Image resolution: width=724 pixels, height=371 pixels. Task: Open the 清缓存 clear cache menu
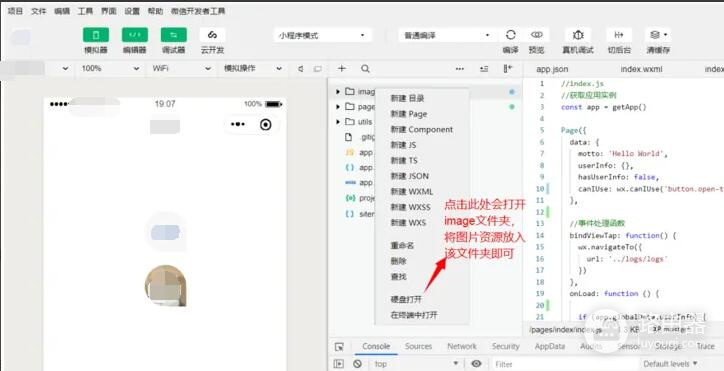[x=658, y=35]
